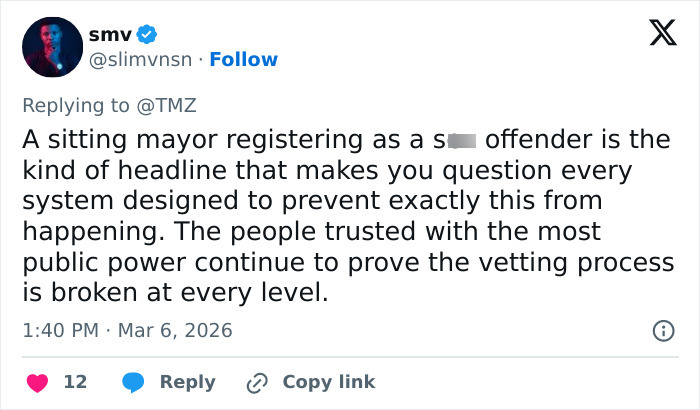Follow the @slimvnsn account

click(246, 60)
